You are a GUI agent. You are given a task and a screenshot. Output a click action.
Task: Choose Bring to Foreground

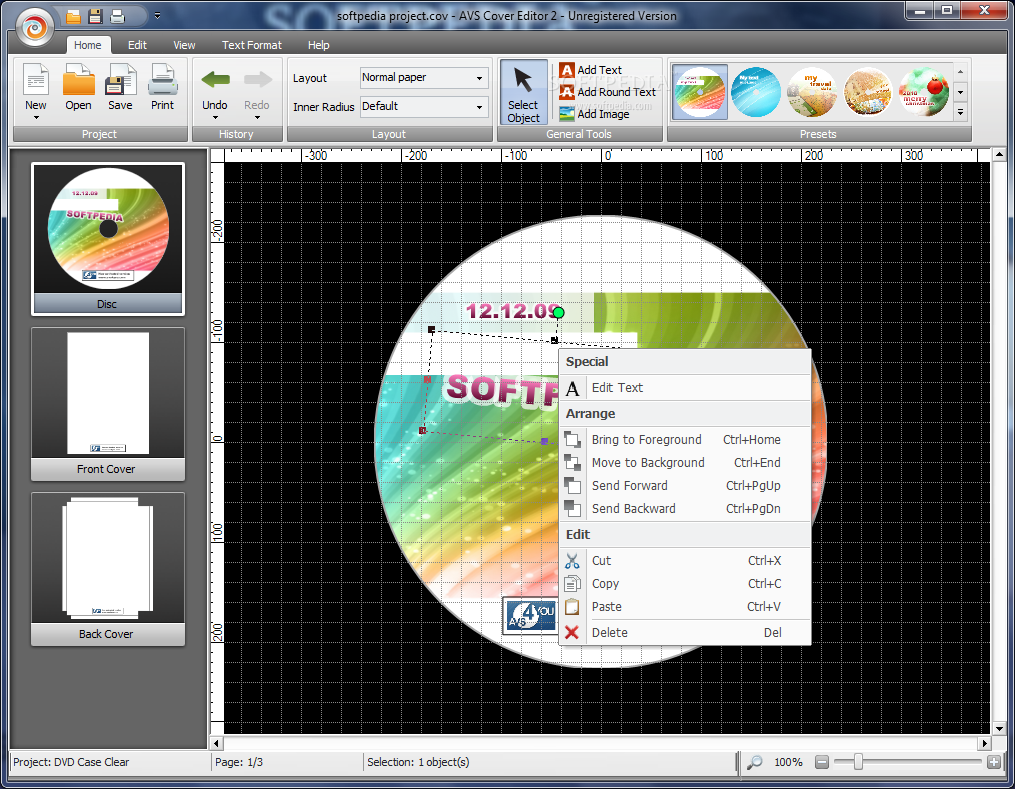(x=686, y=439)
